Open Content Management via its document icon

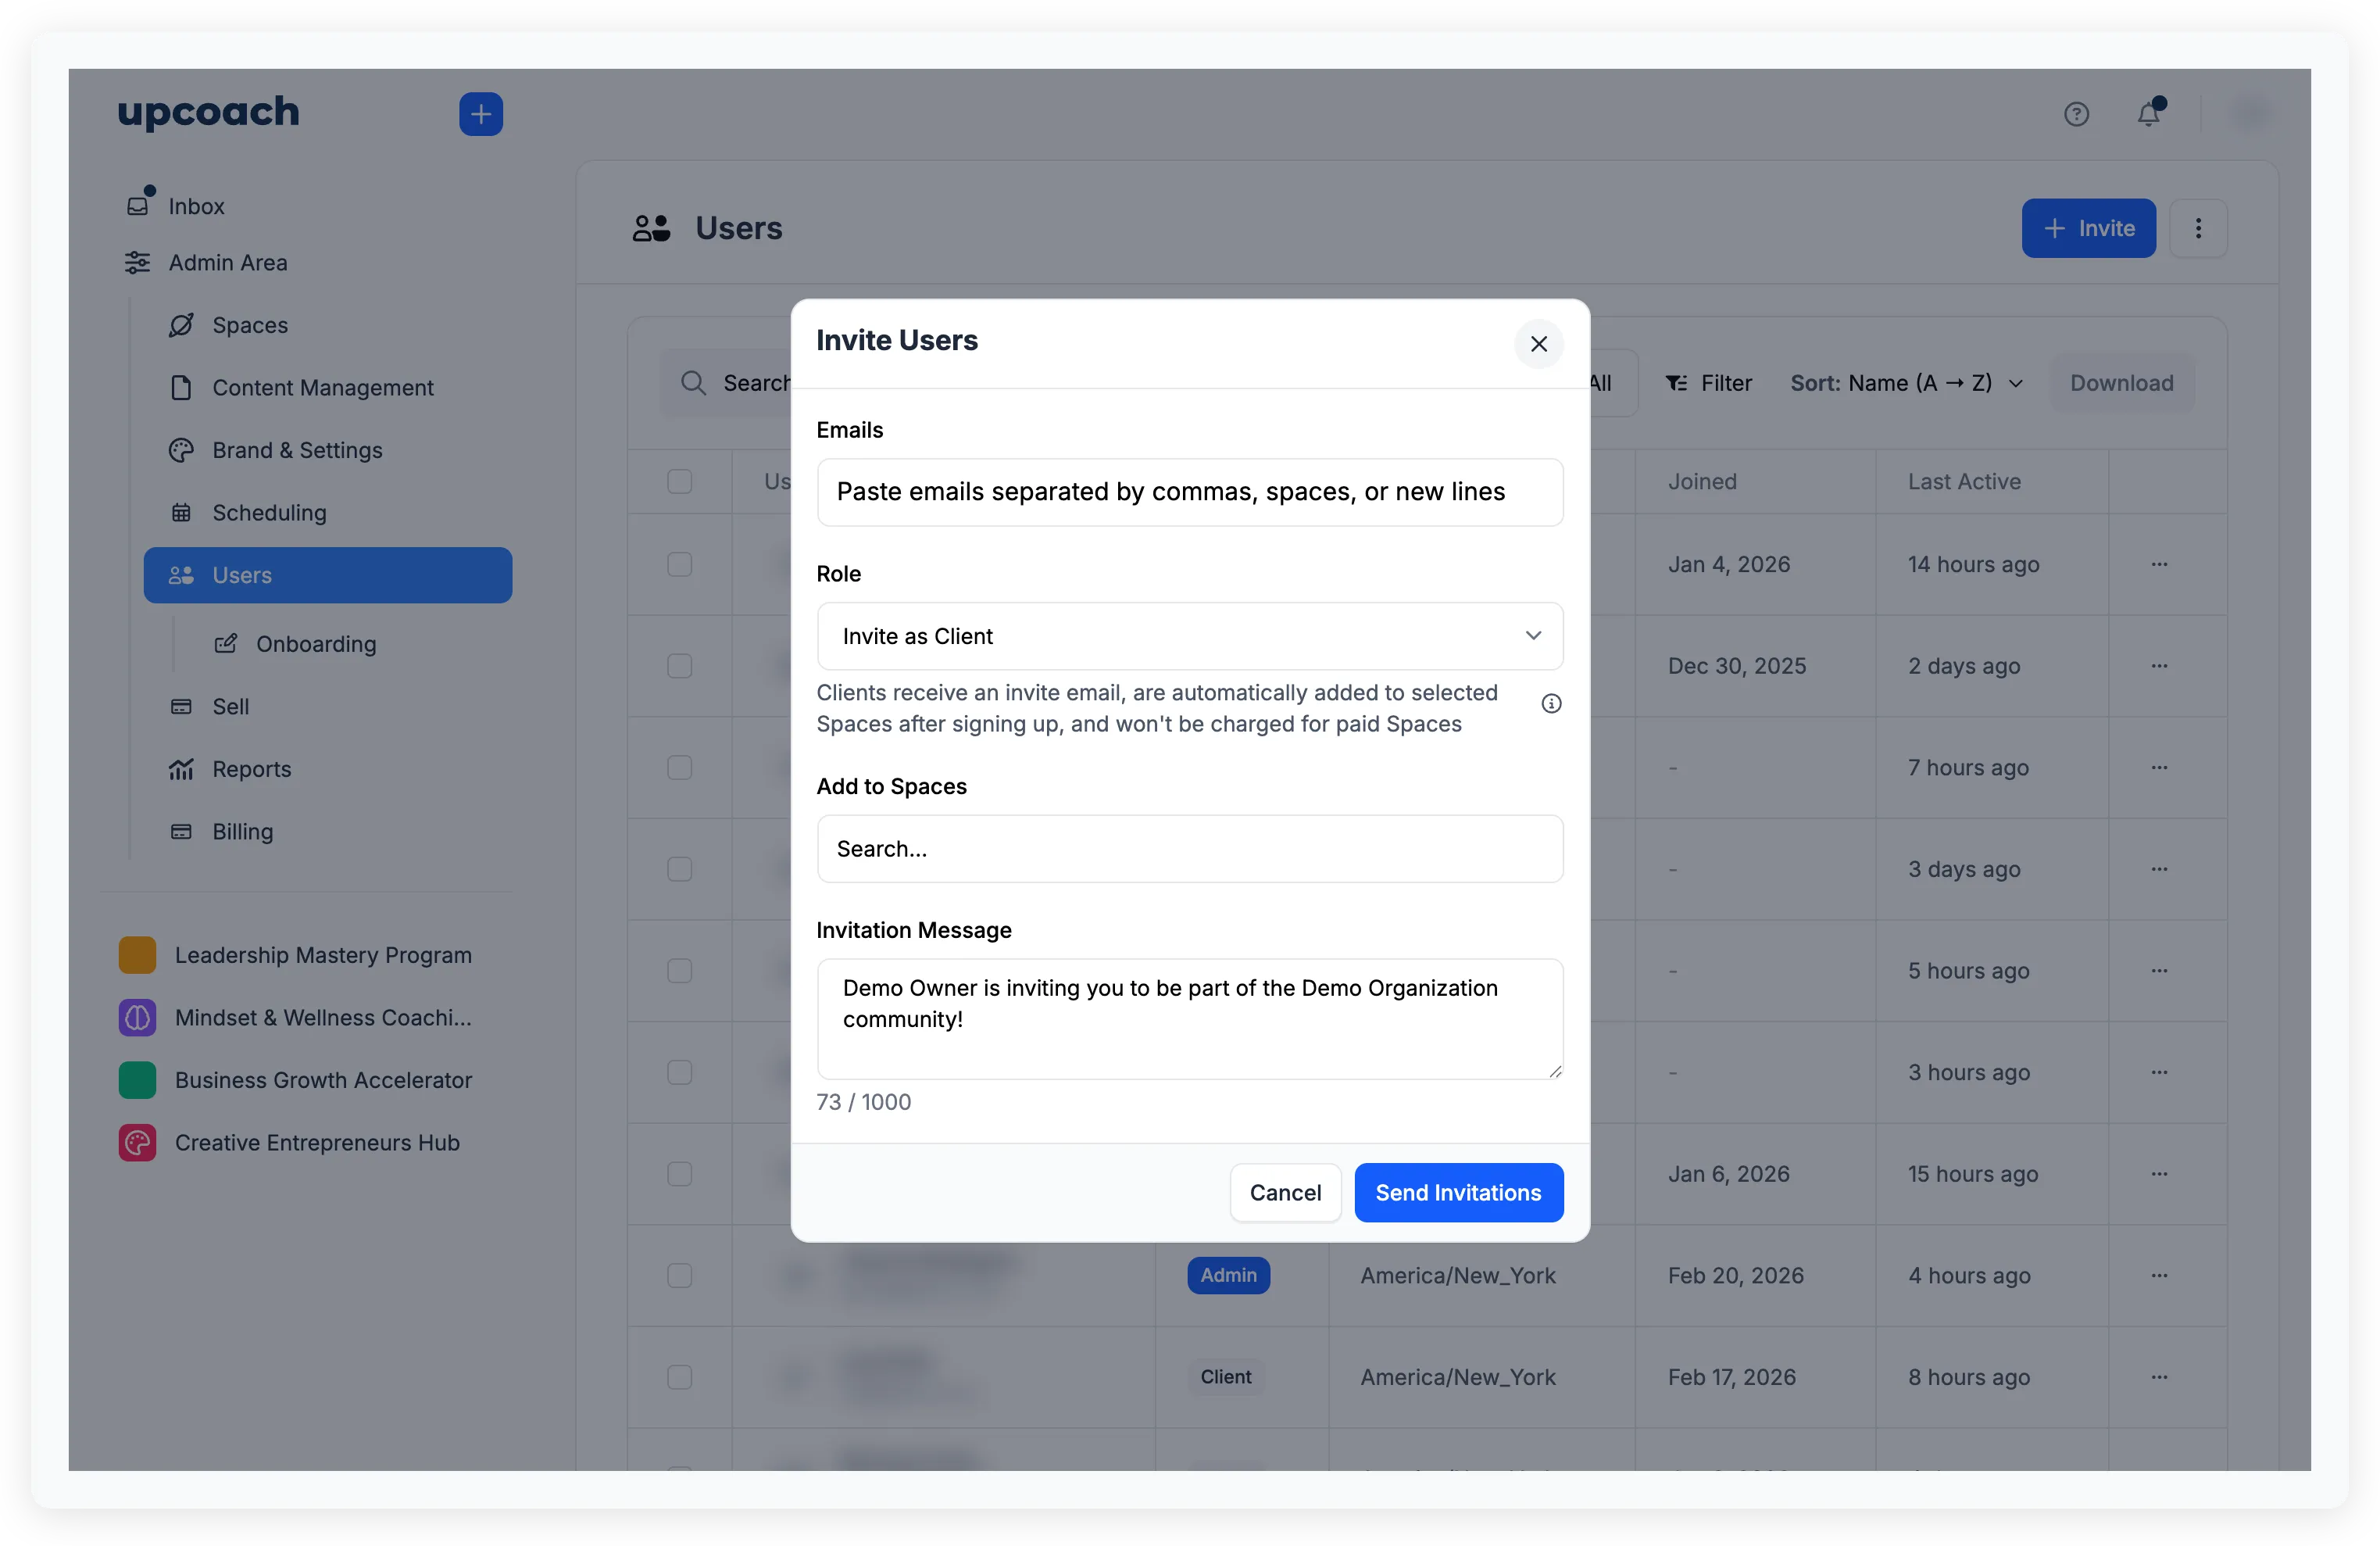181,387
